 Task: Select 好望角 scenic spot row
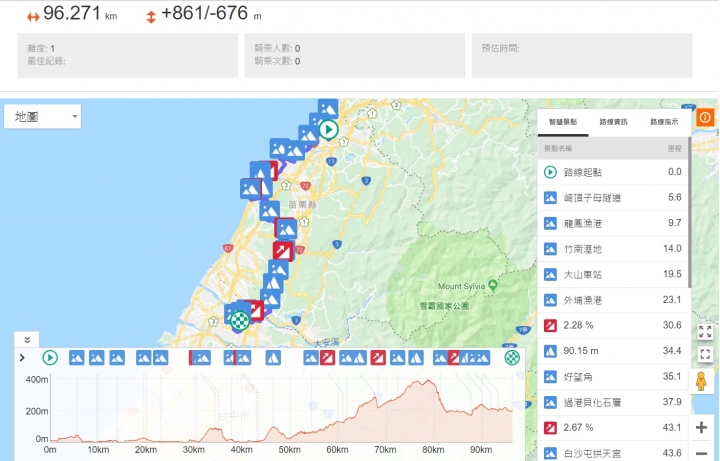[x=613, y=377]
